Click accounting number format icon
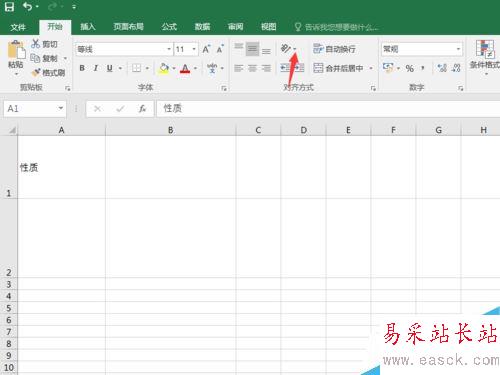Image resolution: width=500 pixels, height=375 pixels. (x=388, y=68)
